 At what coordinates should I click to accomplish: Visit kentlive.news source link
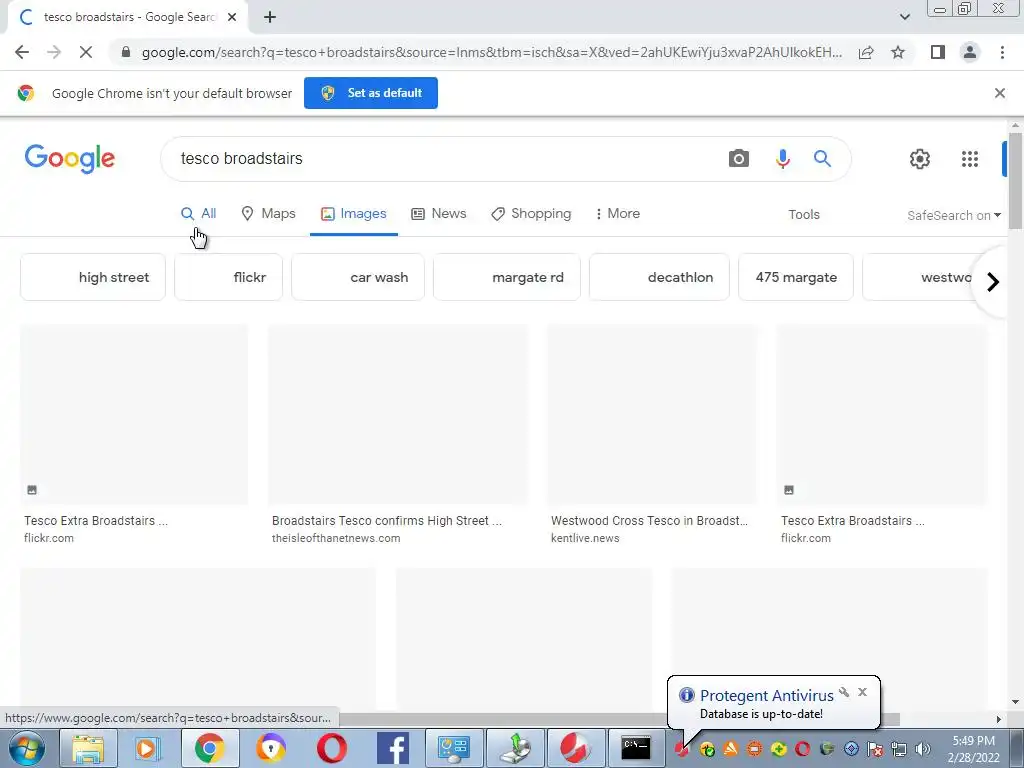pos(585,538)
